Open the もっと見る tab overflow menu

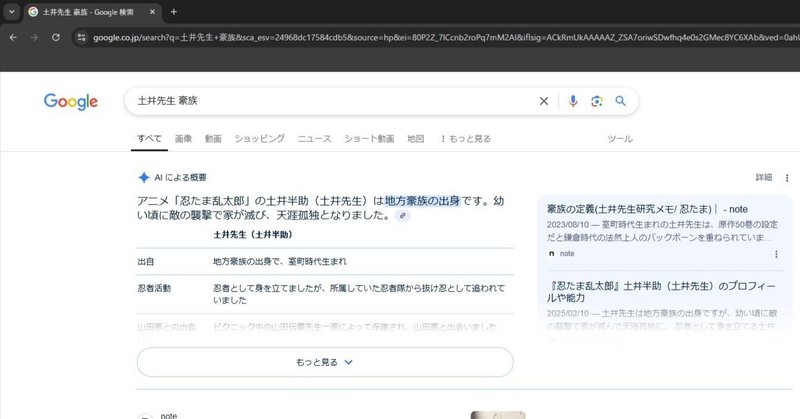click(x=465, y=138)
